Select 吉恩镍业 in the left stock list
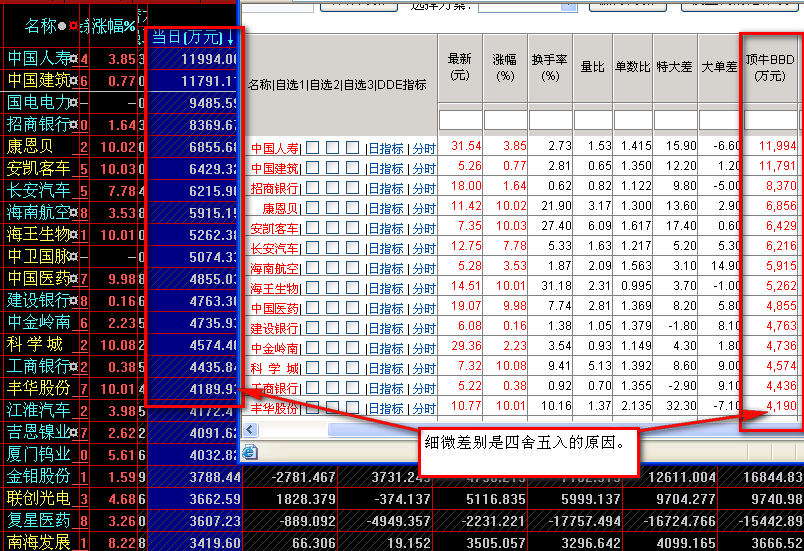Image resolution: width=804 pixels, height=551 pixels. click(x=39, y=433)
